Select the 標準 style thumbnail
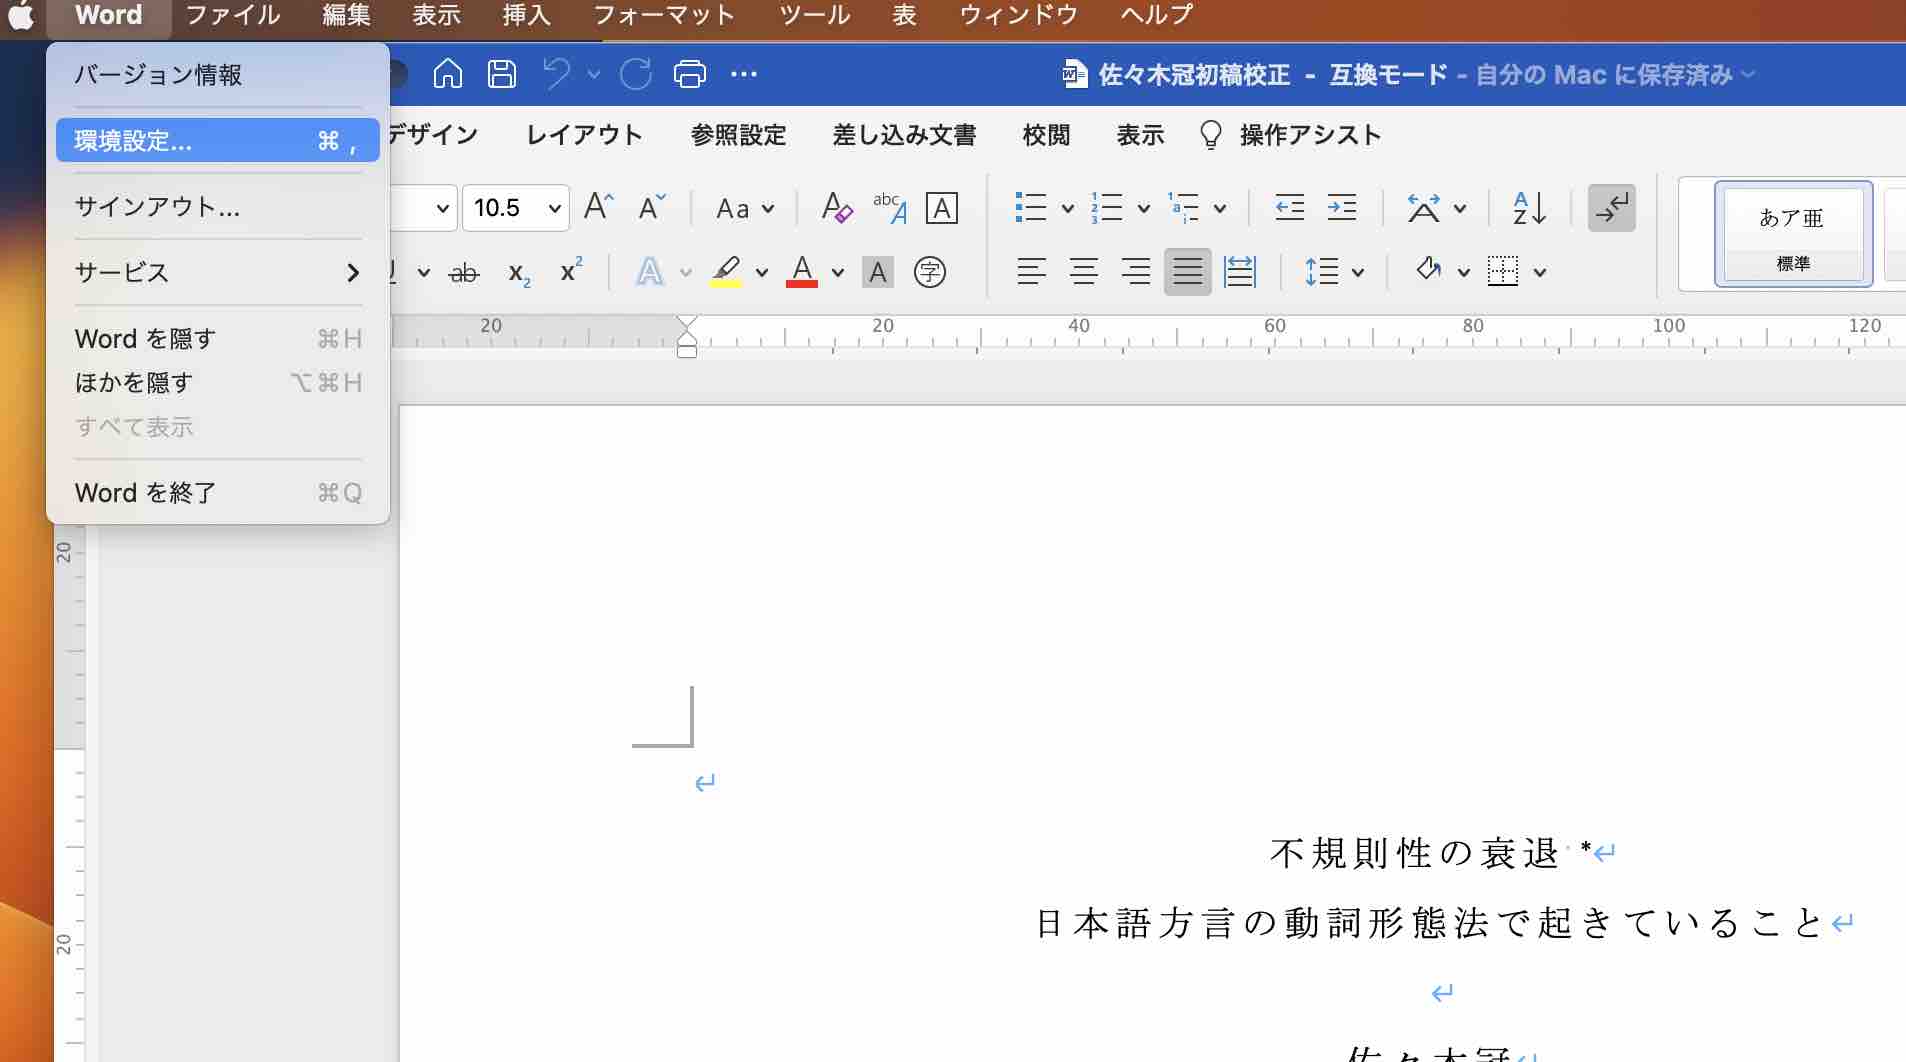This screenshot has height=1062, width=1906. pos(1793,234)
